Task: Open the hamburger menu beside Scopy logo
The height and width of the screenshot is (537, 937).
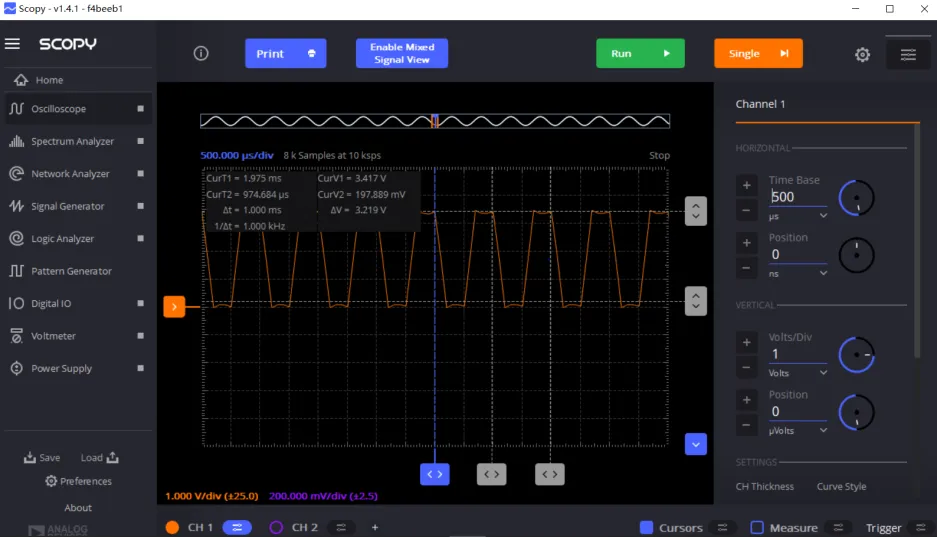Action: pyautogui.click(x=13, y=44)
